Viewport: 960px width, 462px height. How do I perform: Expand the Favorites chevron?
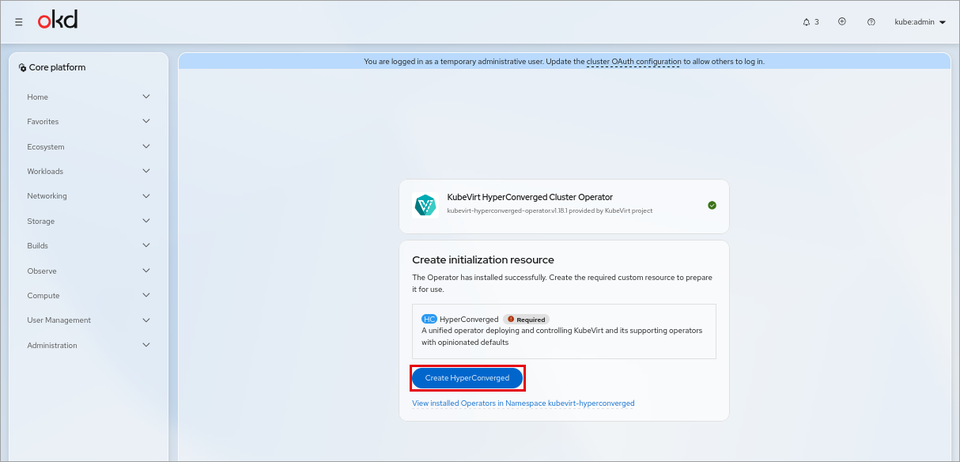146,121
